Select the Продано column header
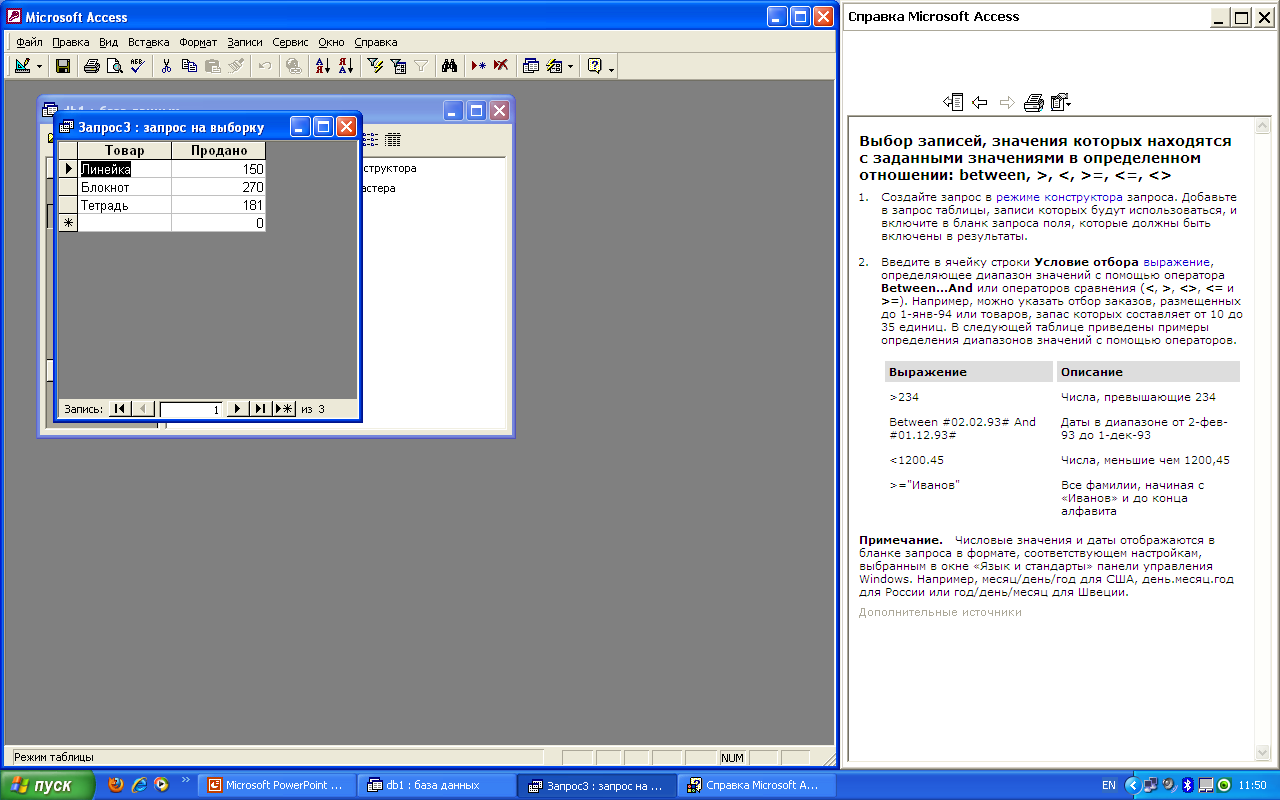This screenshot has width=1280, height=800. tap(219, 150)
